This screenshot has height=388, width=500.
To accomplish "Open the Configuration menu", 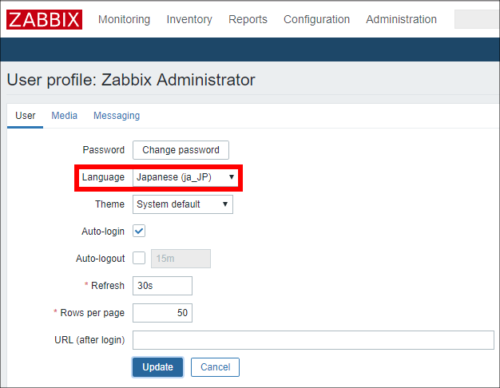I will (316, 19).
